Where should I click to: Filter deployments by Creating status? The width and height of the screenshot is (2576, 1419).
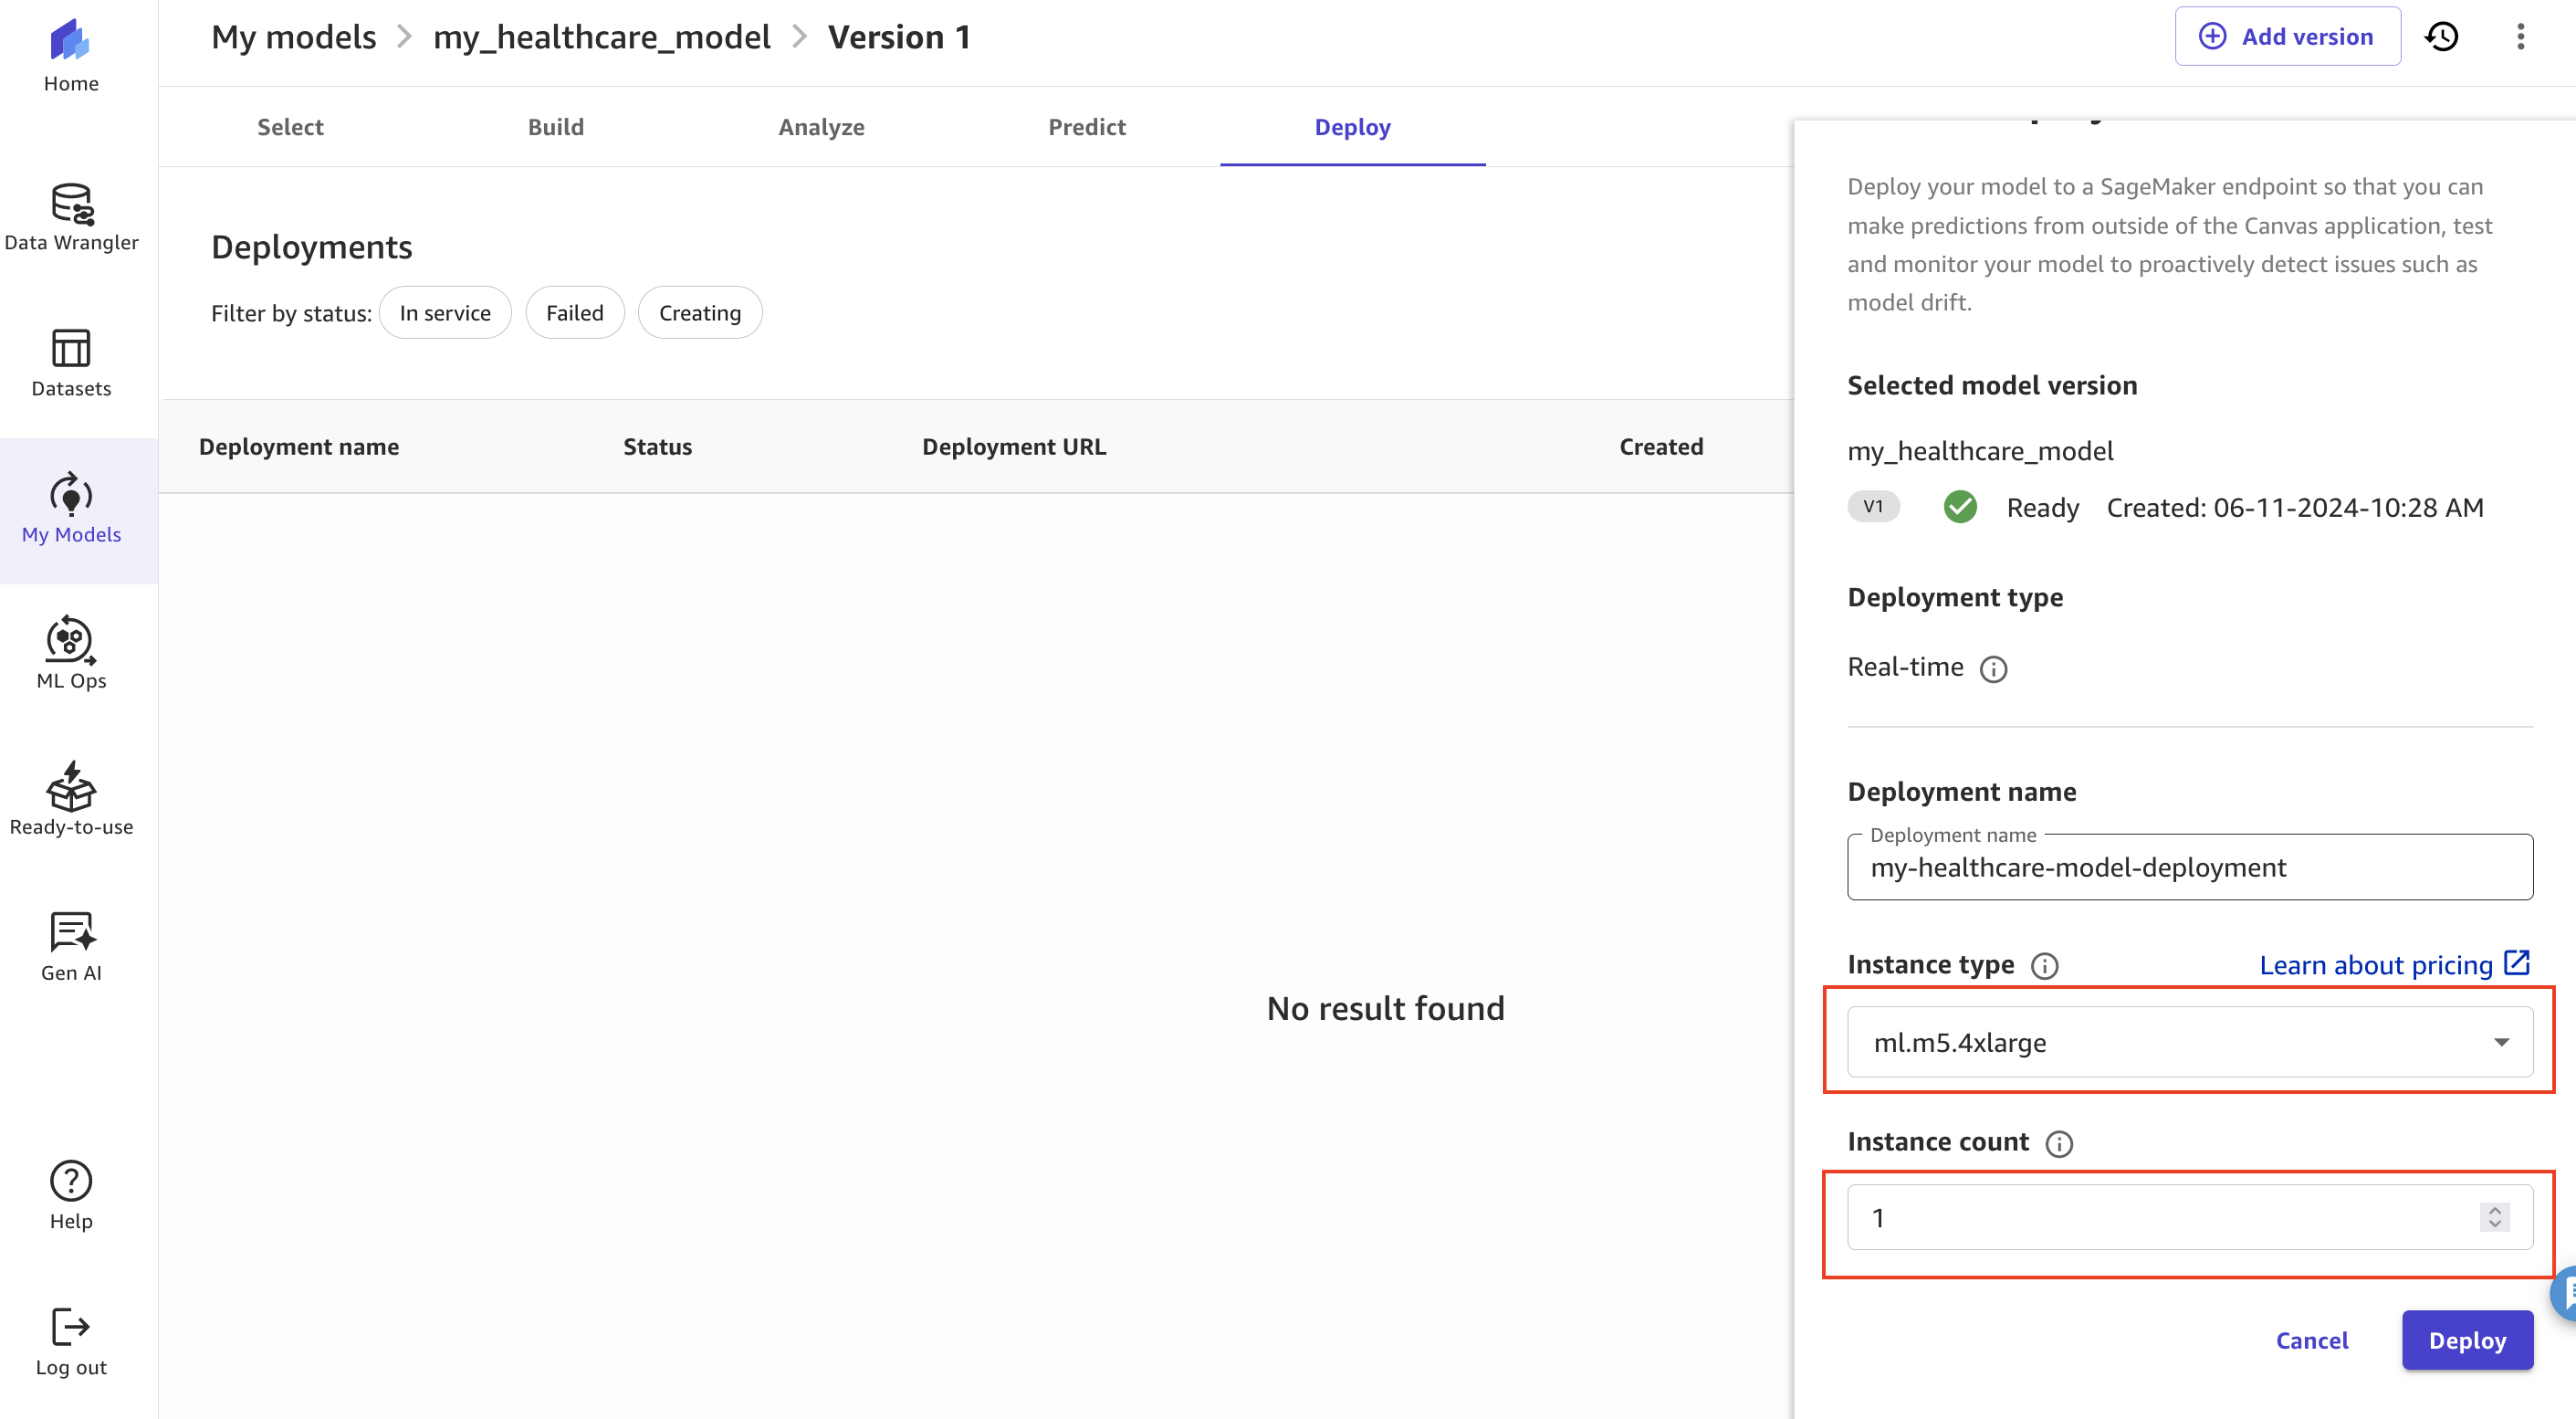(x=699, y=312)
